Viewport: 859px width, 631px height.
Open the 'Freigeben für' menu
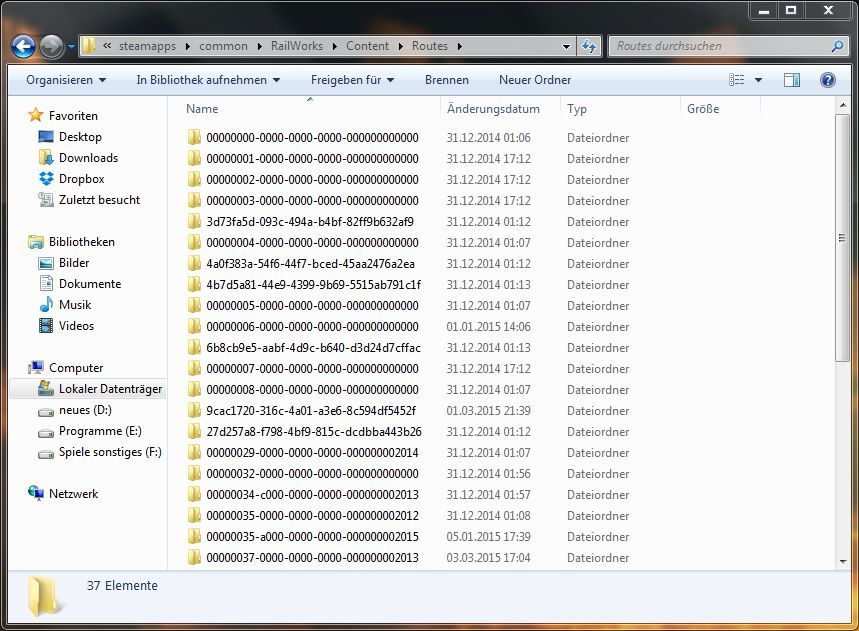352,80
